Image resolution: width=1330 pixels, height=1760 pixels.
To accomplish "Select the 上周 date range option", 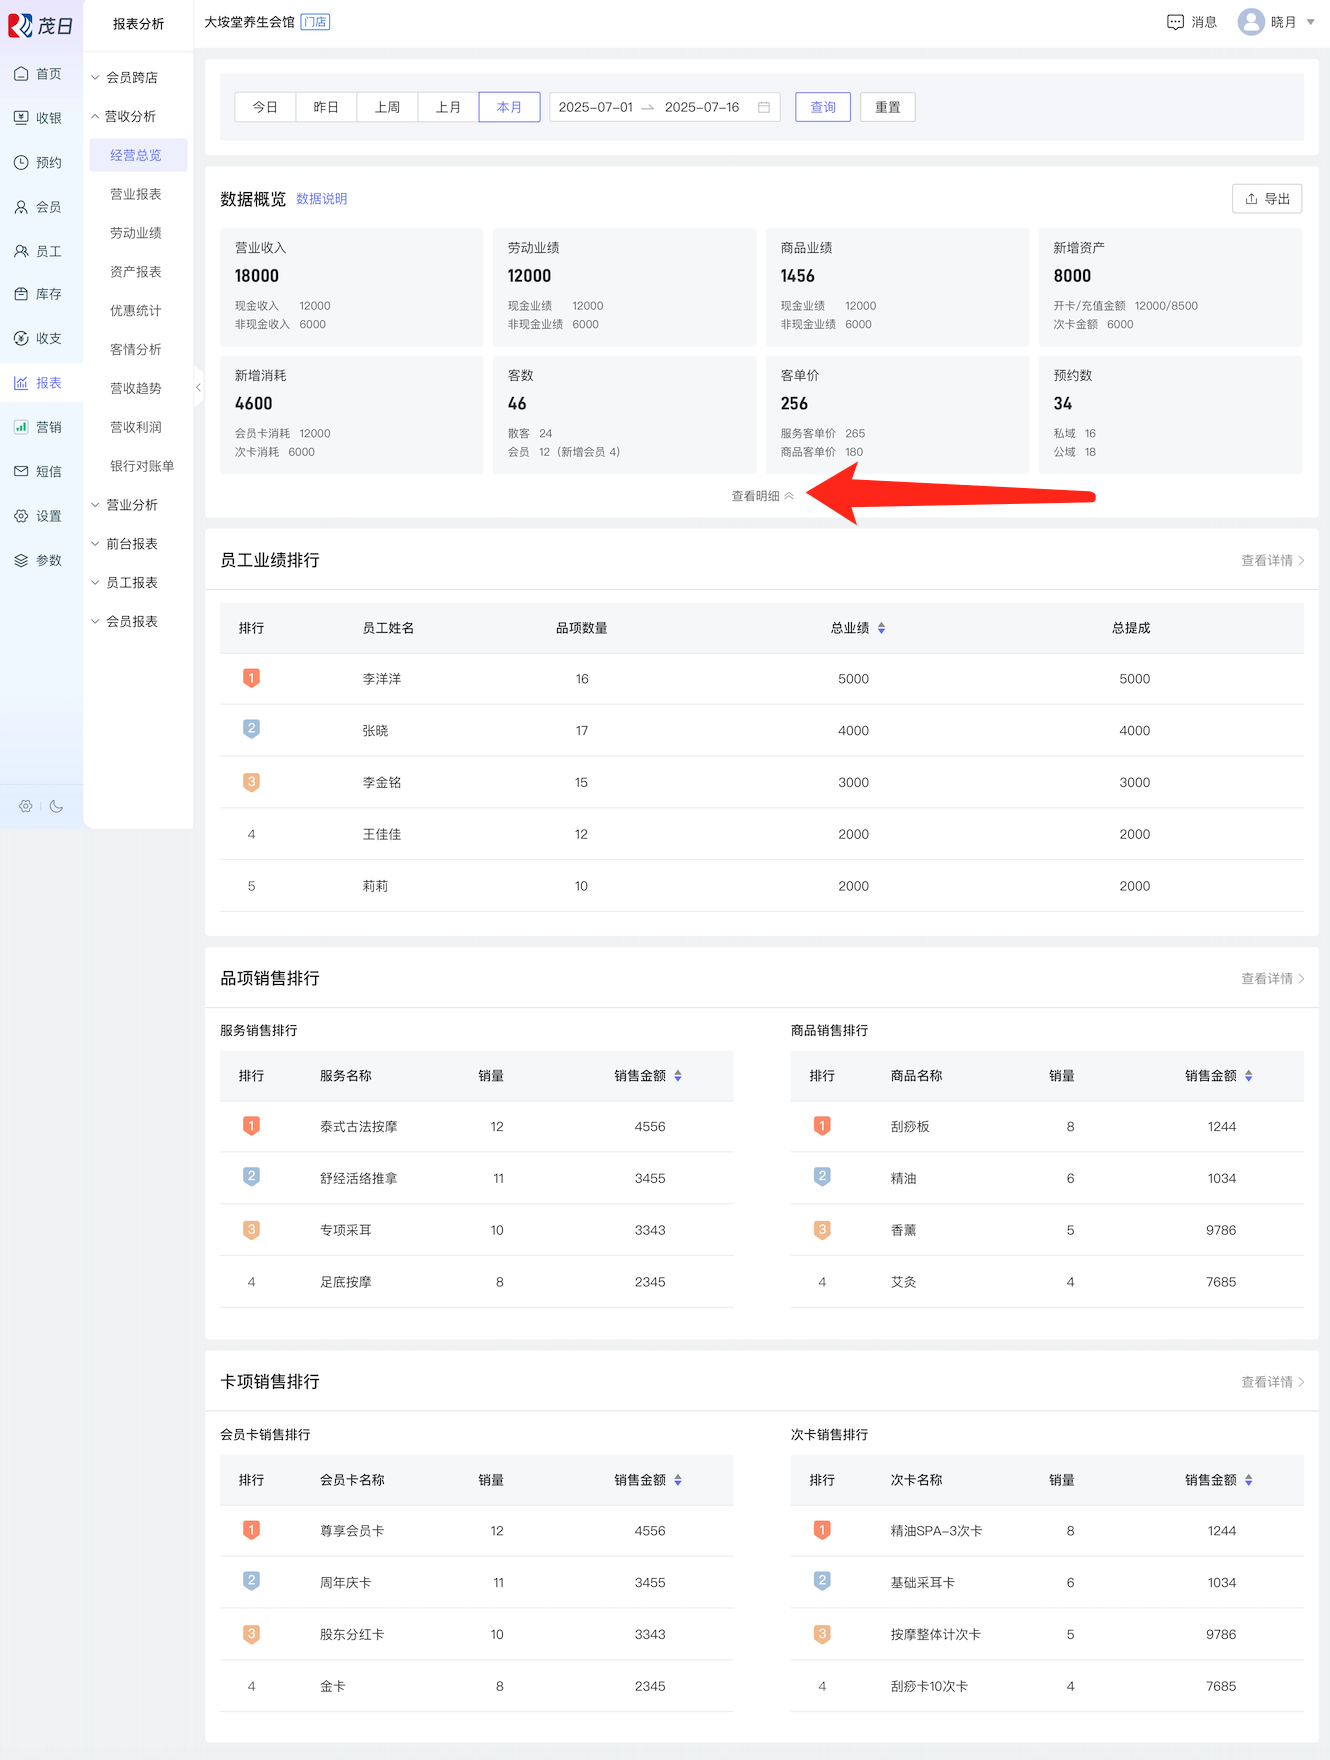I will (387, 107).
